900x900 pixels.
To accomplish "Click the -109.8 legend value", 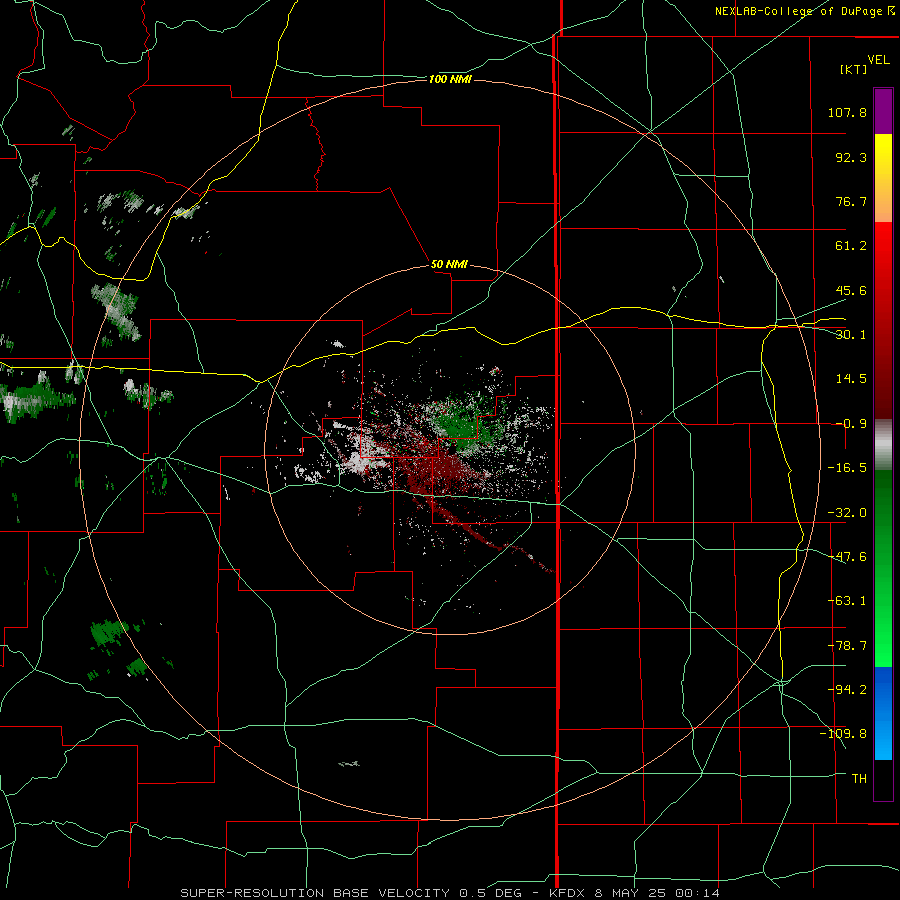I will coord(843,734).
